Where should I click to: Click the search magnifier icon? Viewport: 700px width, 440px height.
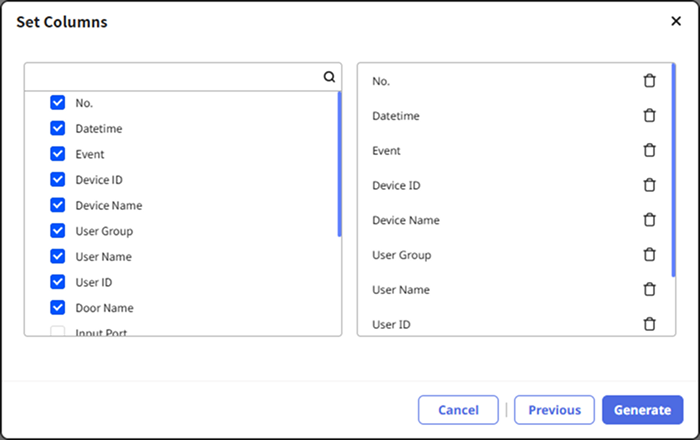click(x=329, y=76)
